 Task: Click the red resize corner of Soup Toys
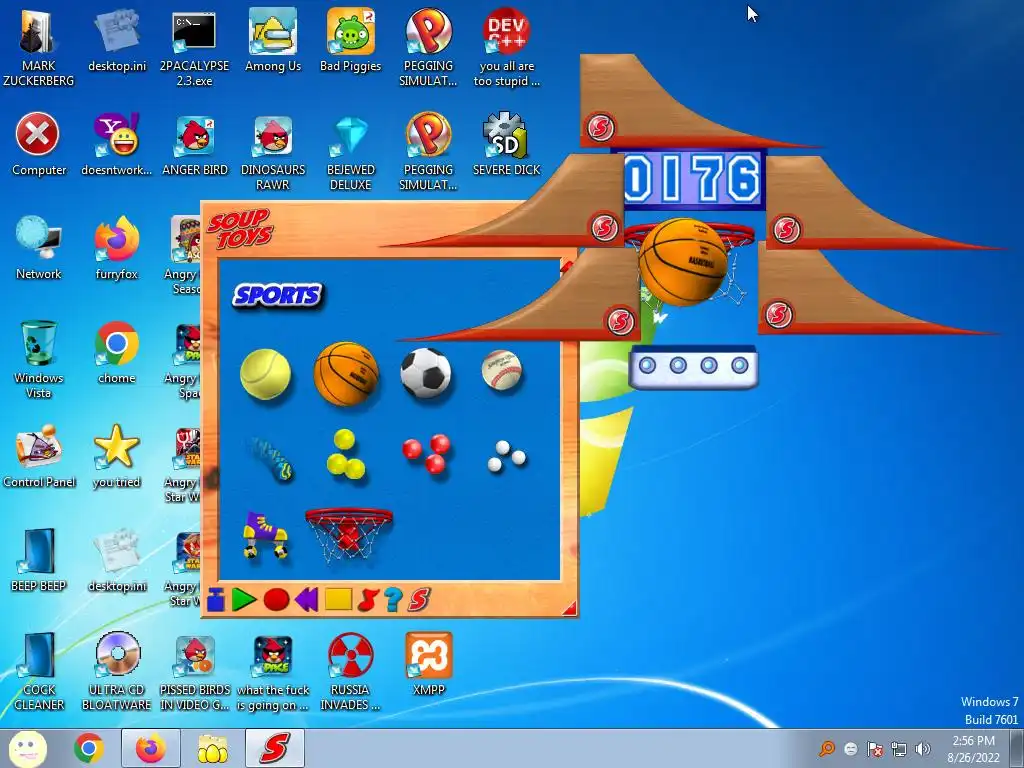point(569,609)
